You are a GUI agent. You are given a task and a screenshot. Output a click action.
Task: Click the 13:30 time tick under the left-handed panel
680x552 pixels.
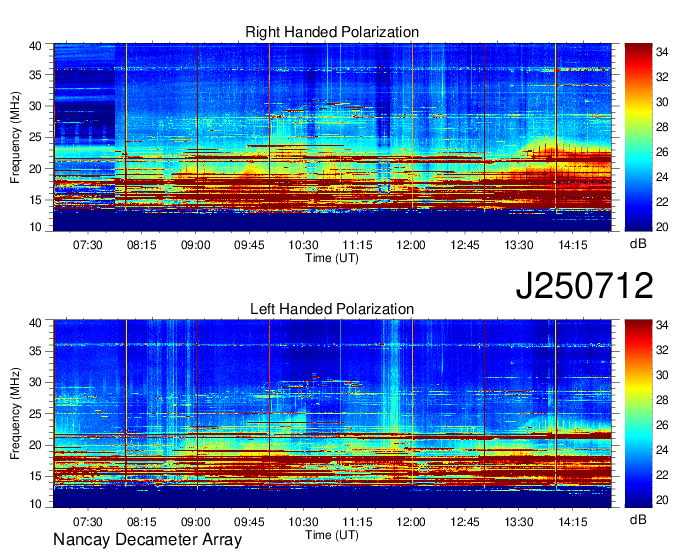point(519,522)
